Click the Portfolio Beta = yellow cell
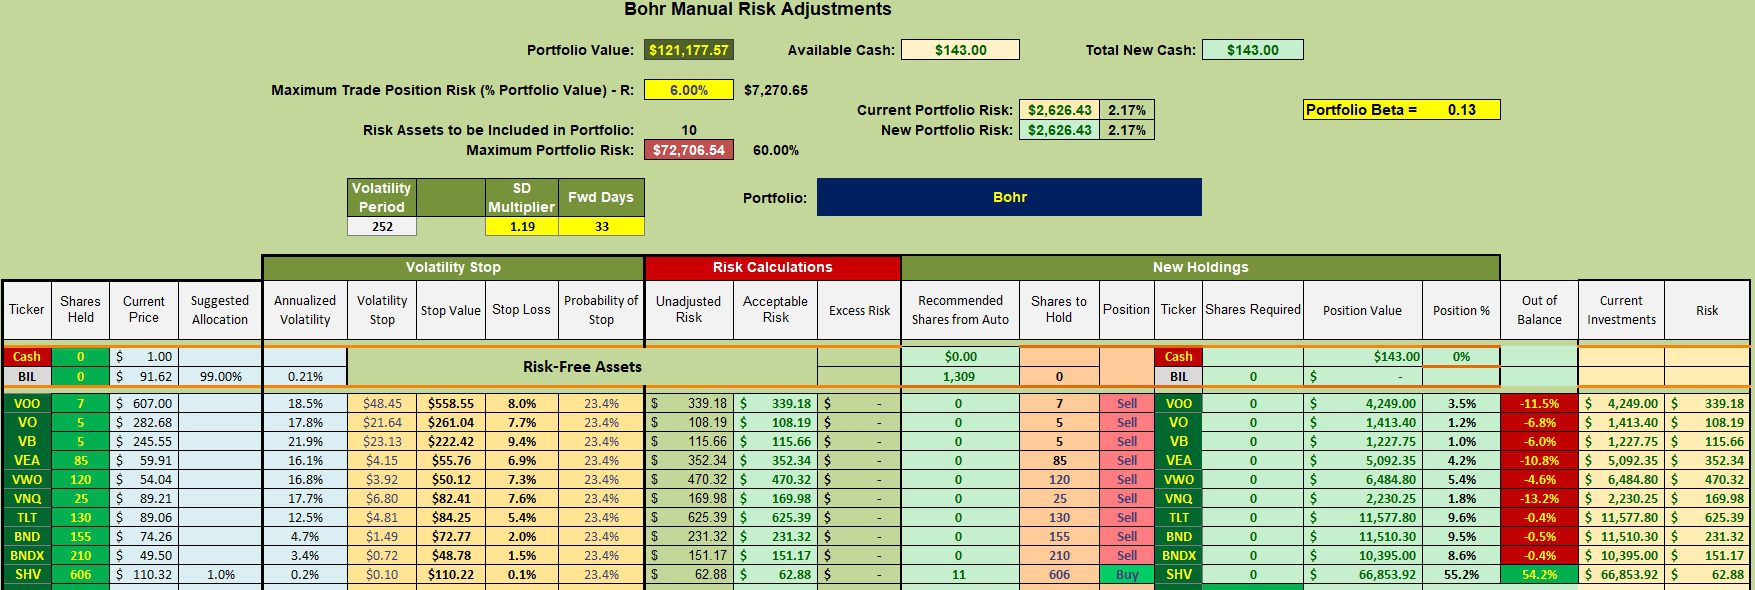This screenshot has width=1755, height=590. (1402, 110)
